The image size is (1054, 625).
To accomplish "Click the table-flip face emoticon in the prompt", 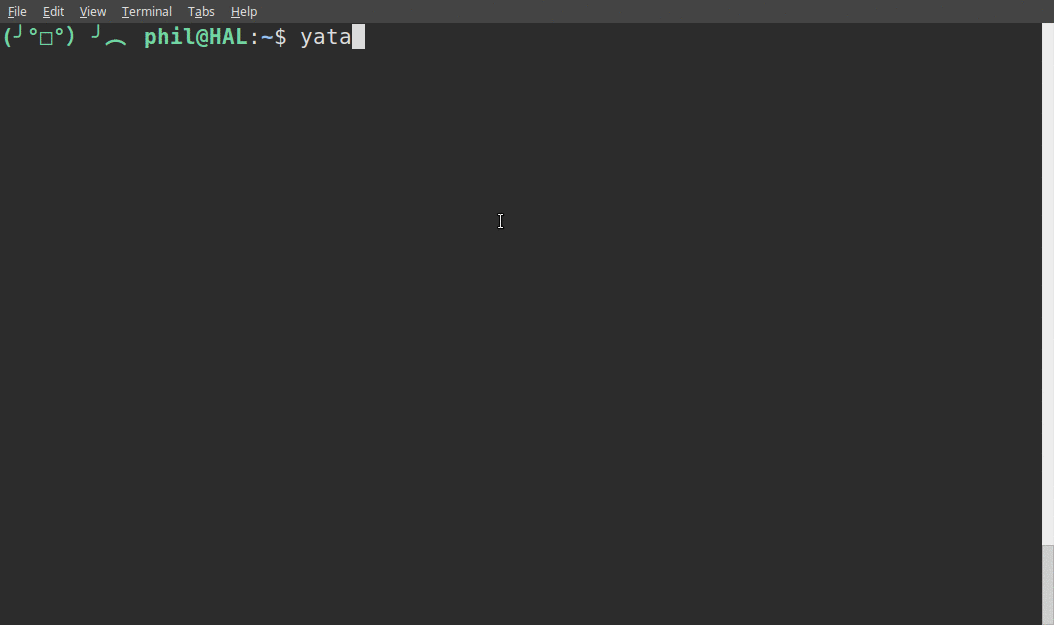I will [39, 36].
